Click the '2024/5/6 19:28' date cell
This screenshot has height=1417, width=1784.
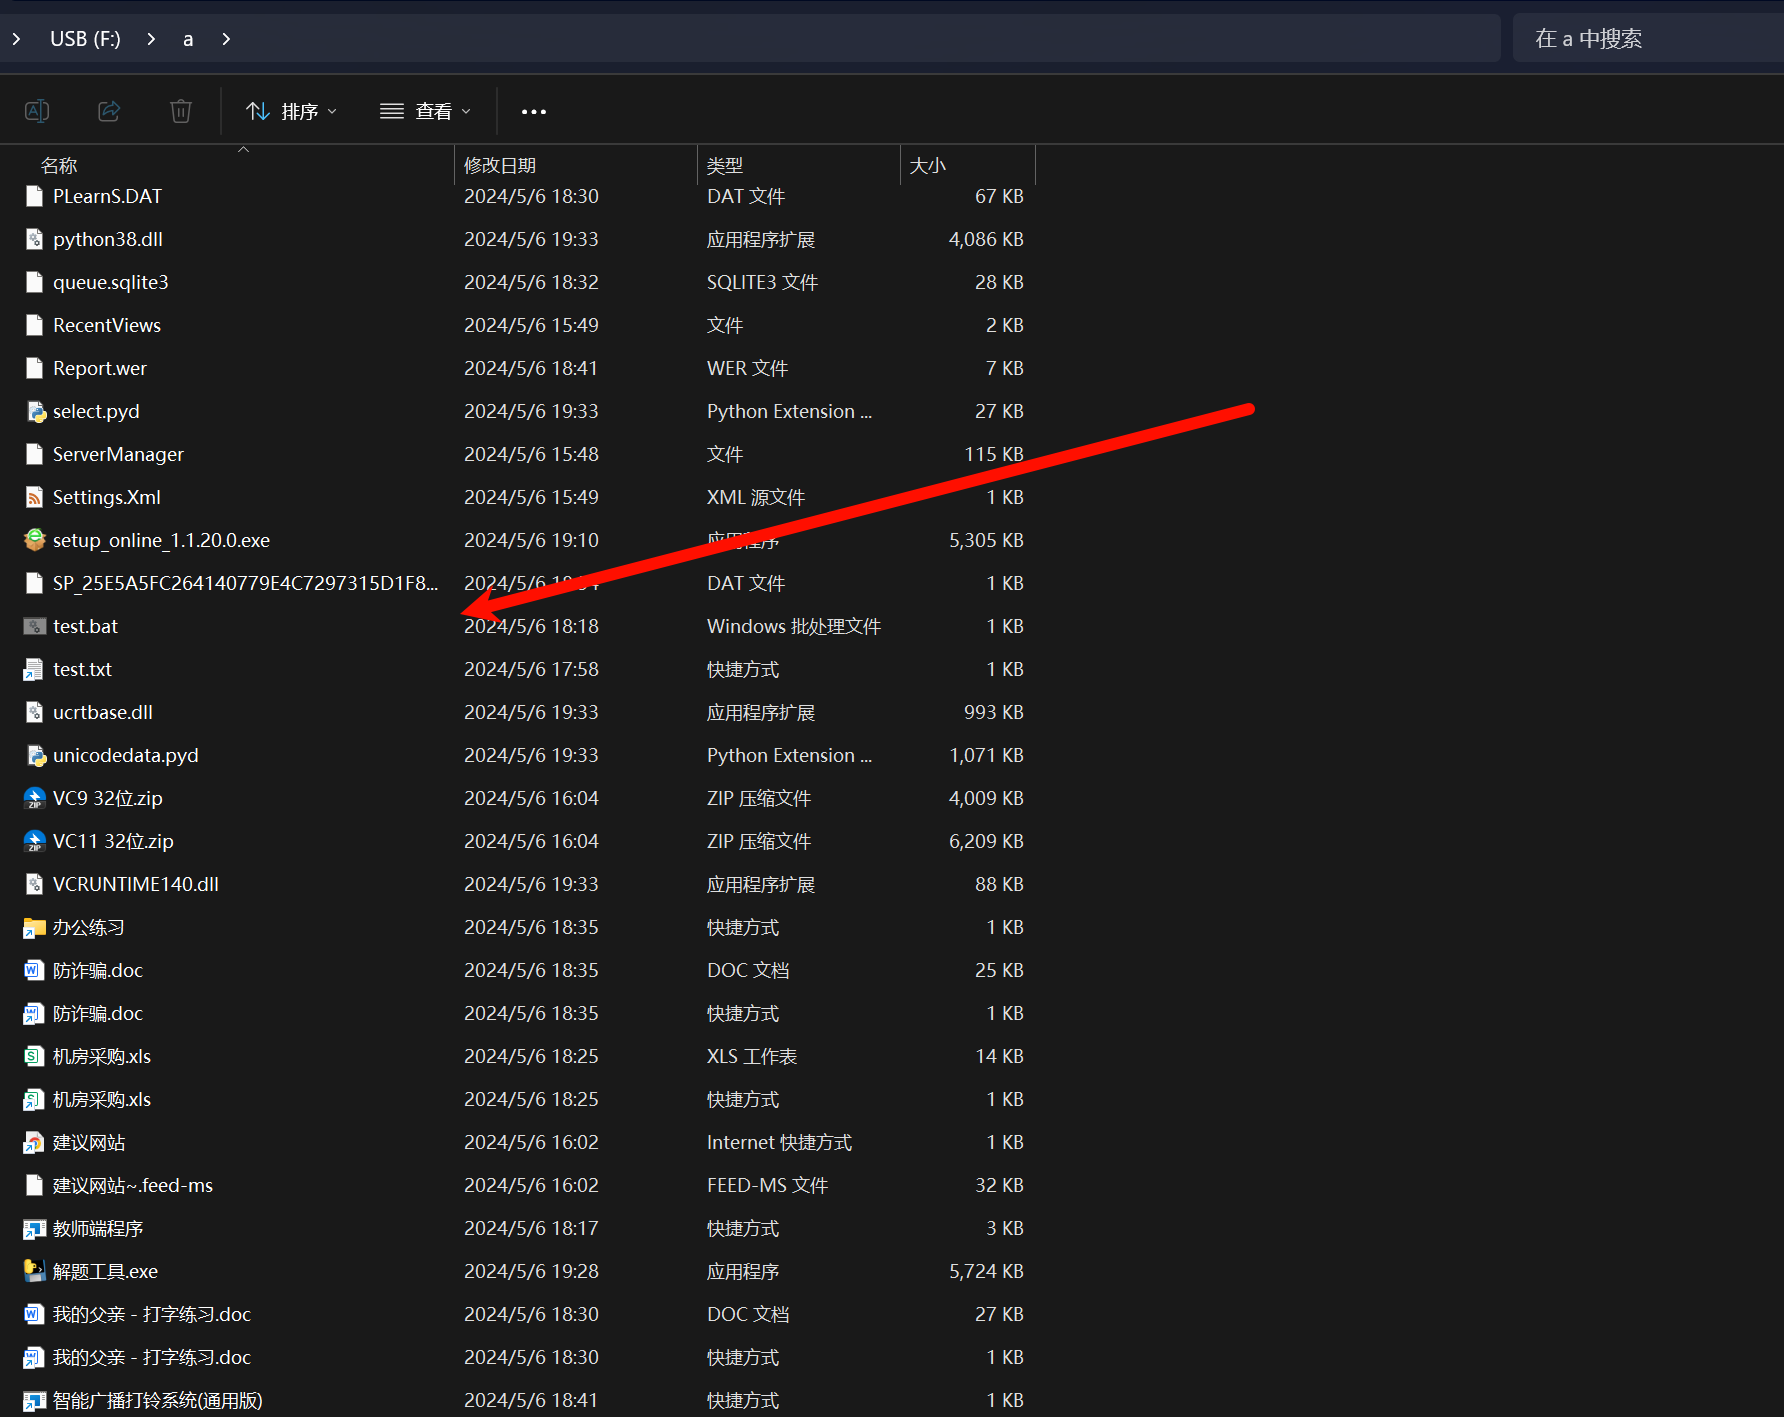532,1271
